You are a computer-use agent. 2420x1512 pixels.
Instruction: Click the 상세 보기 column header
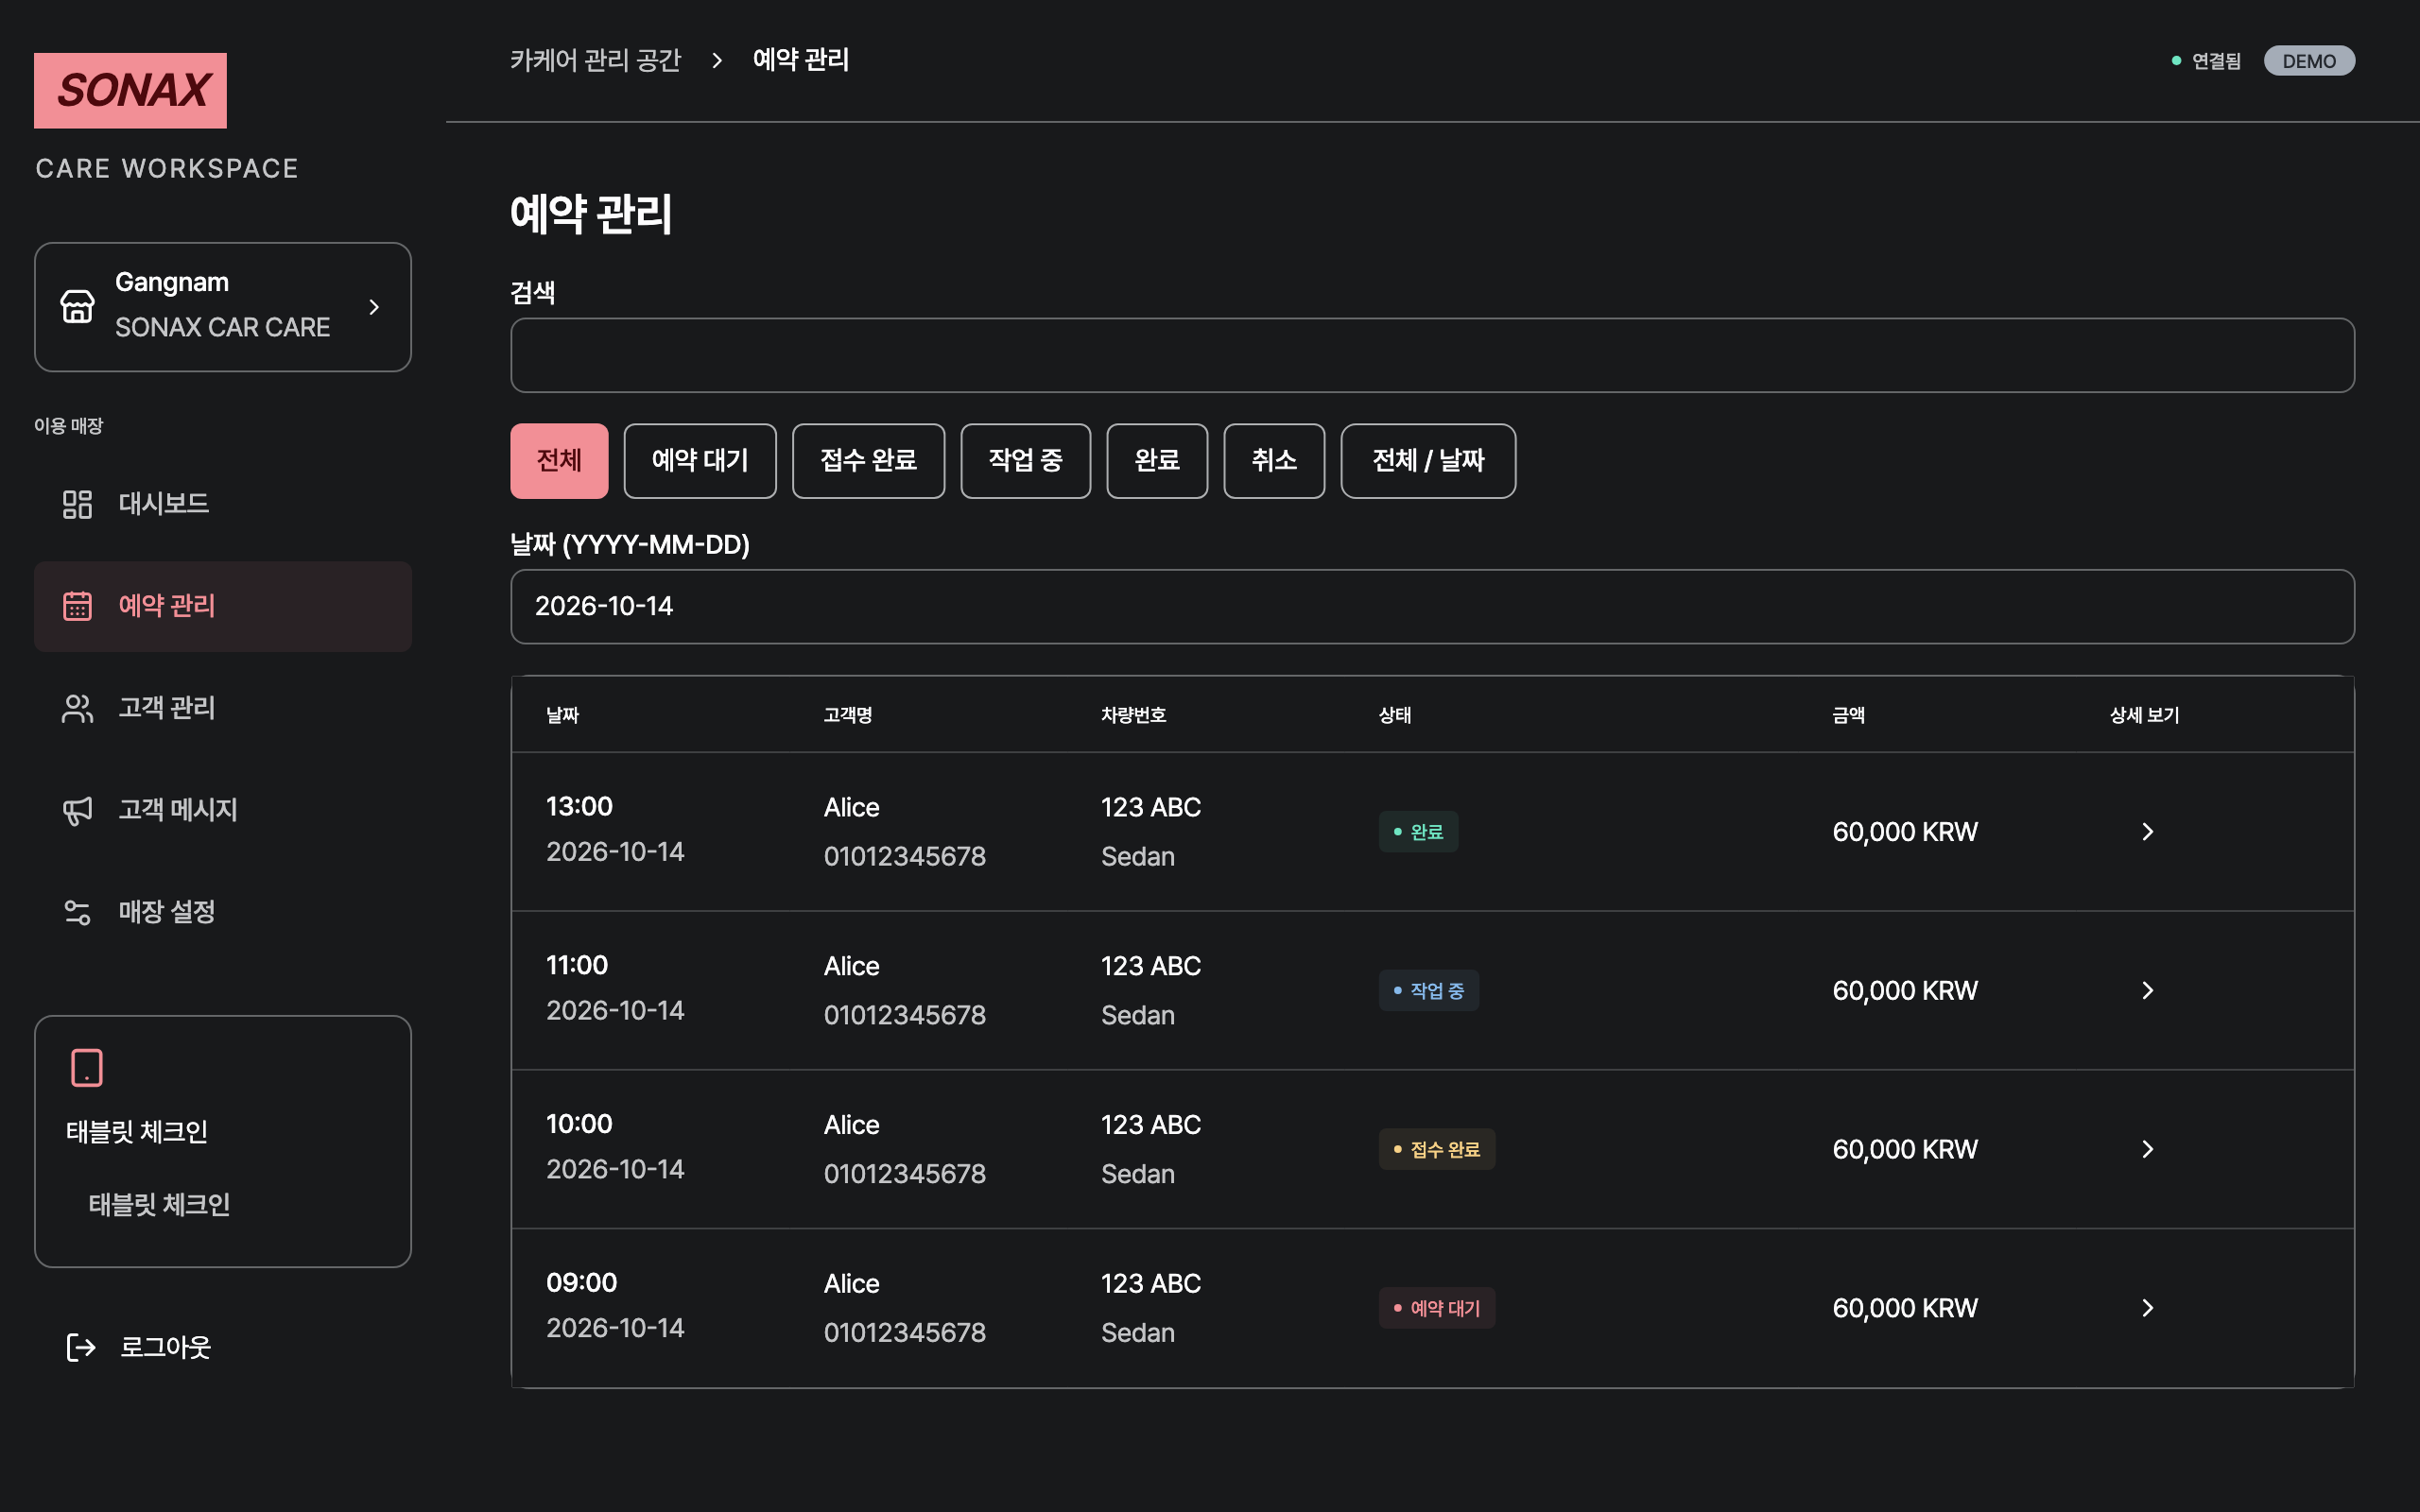[x=2144, y=715]
